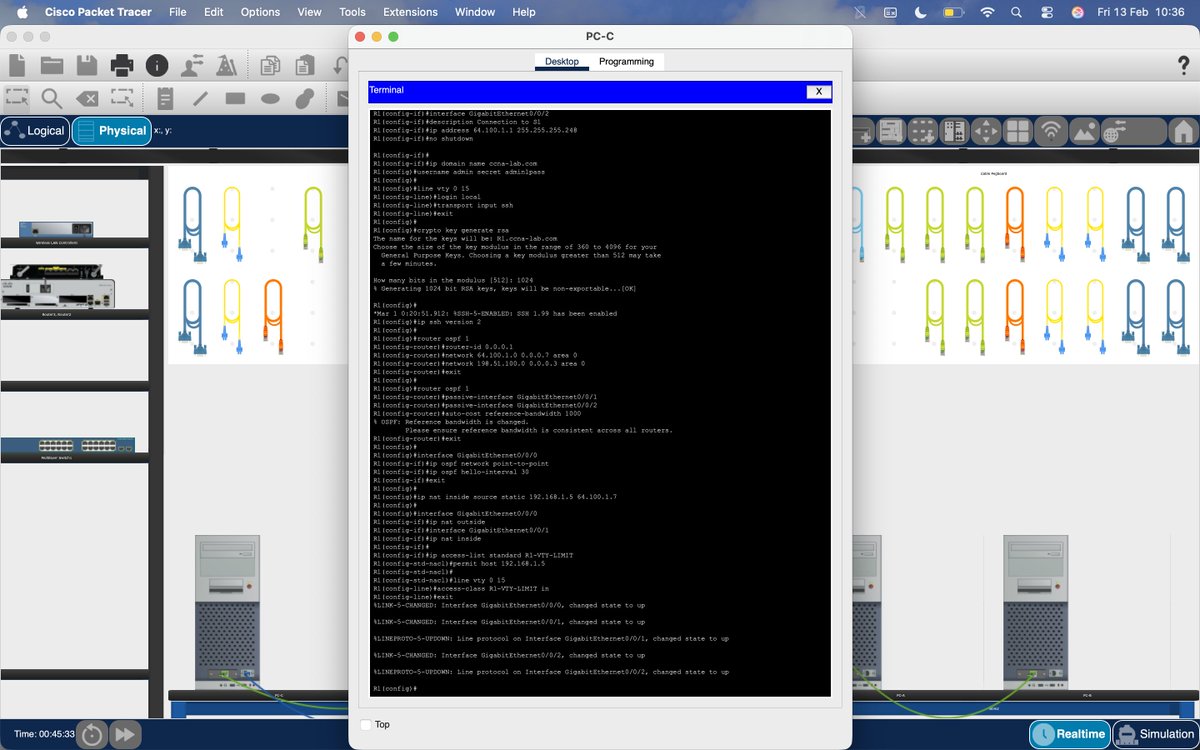
Task: Open a file with the folder icon
Action: (x=52, y=65)
